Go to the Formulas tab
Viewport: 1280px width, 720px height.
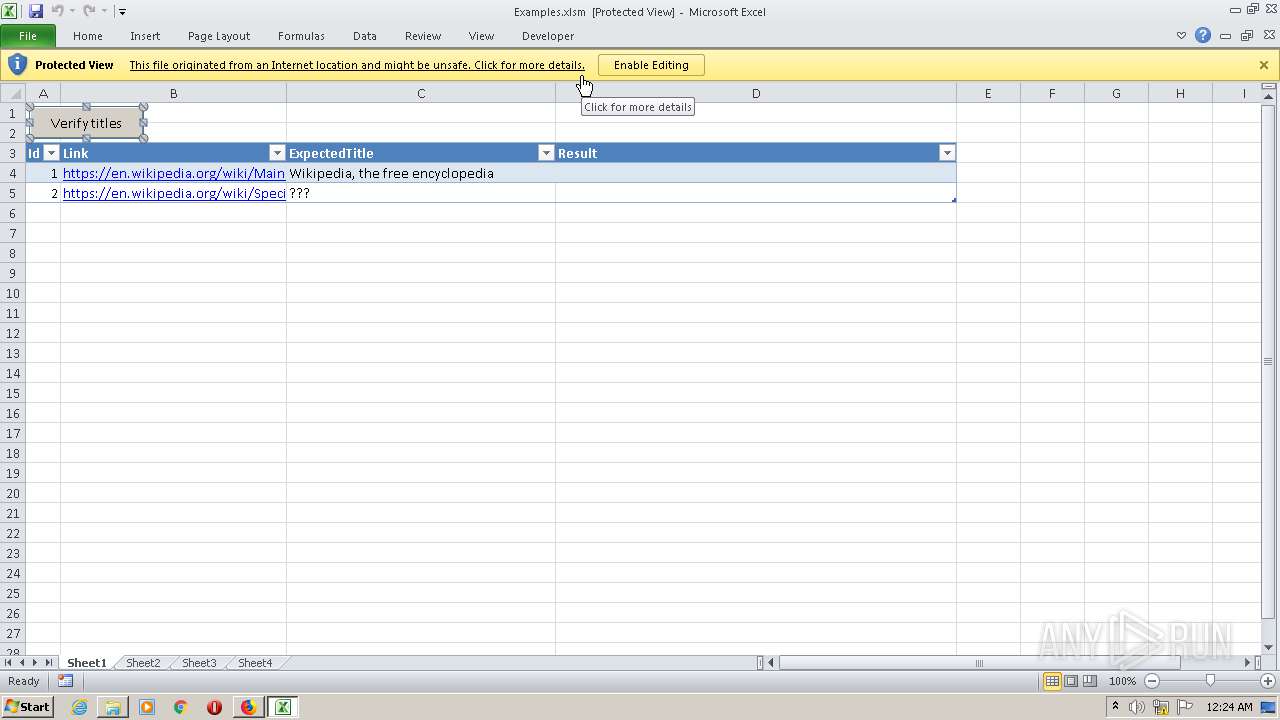(x=301, y=36)
